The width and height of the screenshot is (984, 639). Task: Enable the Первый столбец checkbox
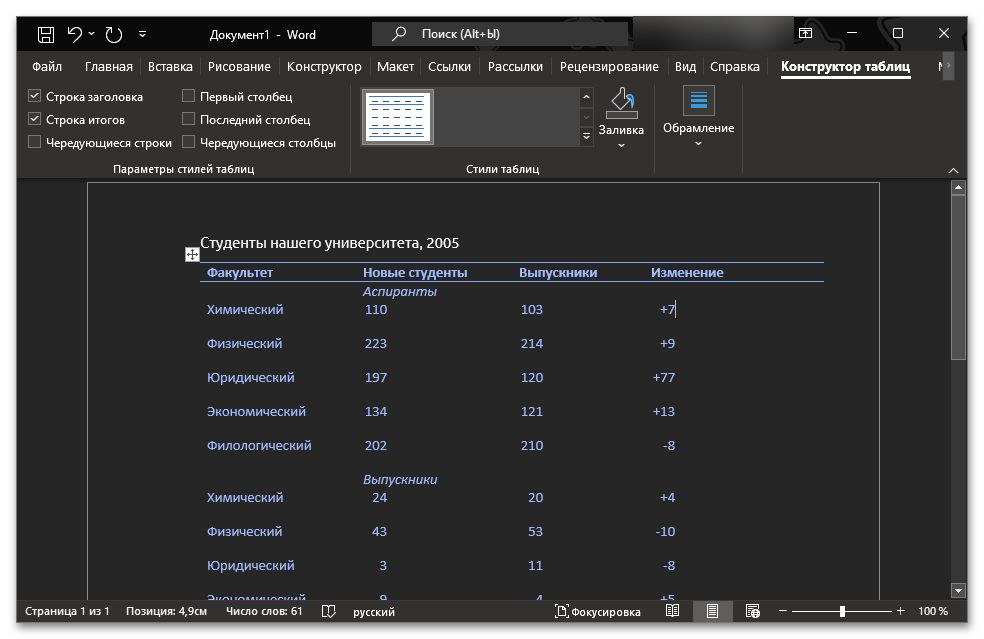coord(189,97)
